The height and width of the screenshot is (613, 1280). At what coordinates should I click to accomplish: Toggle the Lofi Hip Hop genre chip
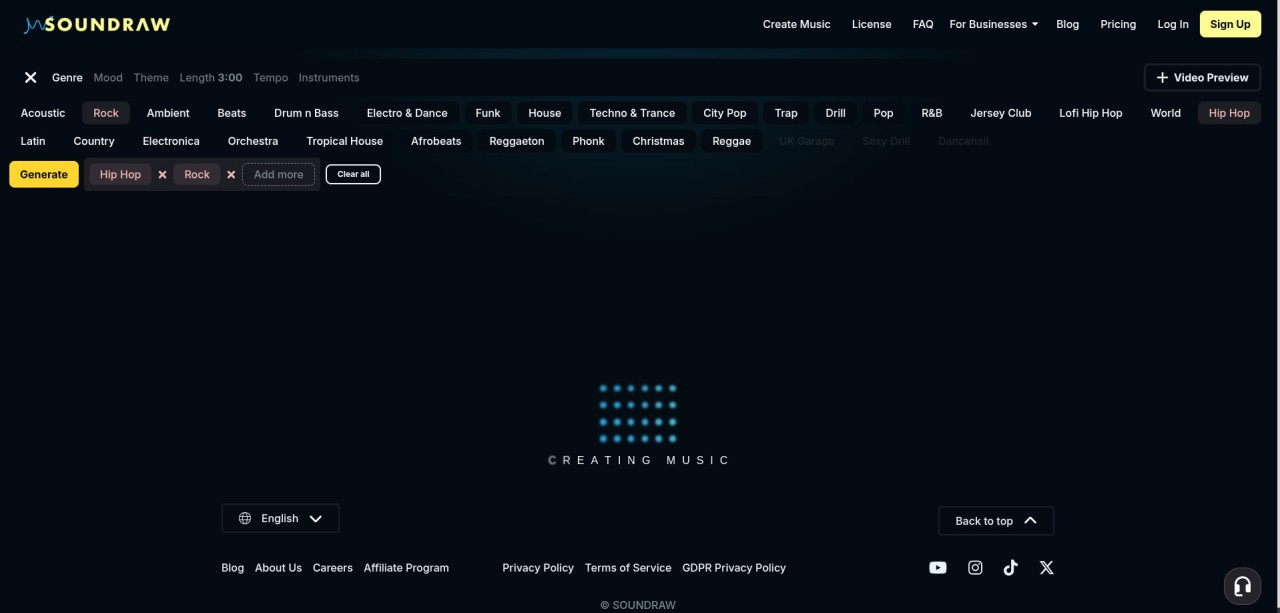coord(1090,113)
